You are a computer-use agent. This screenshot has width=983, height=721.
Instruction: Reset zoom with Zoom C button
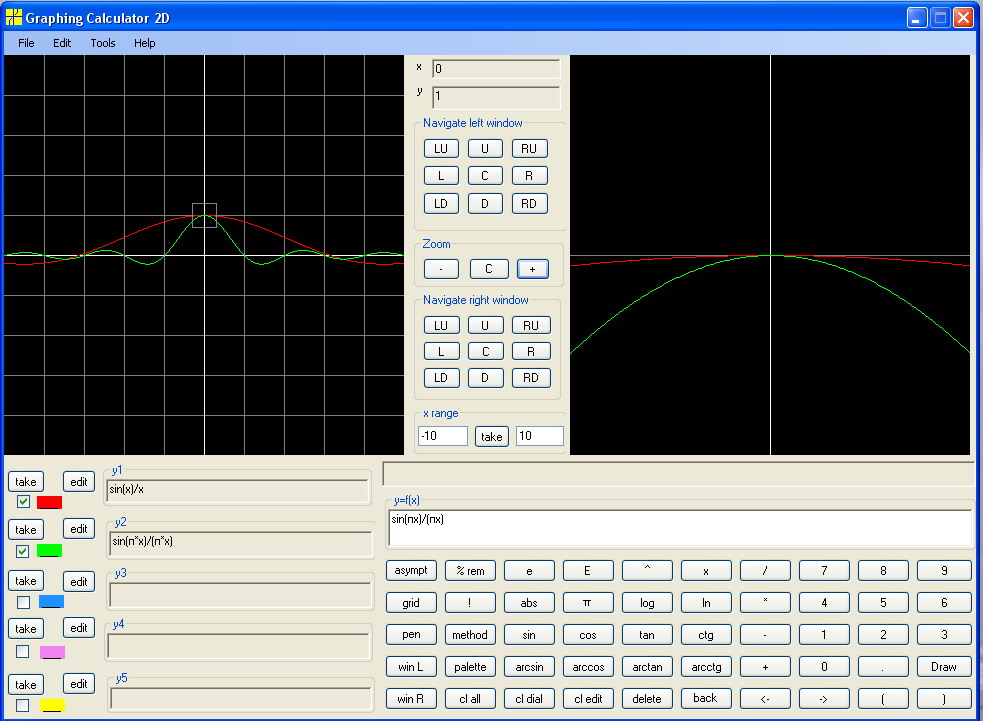point(489,269)
